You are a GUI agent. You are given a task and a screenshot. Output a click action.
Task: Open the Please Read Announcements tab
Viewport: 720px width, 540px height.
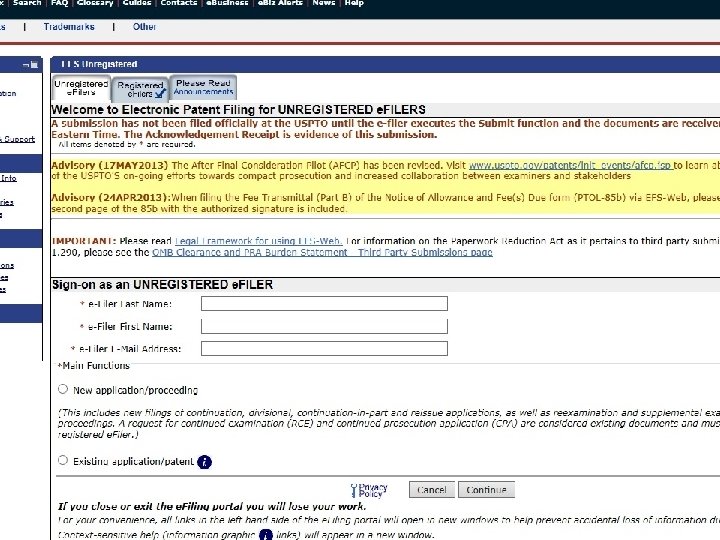click(203, 87)
